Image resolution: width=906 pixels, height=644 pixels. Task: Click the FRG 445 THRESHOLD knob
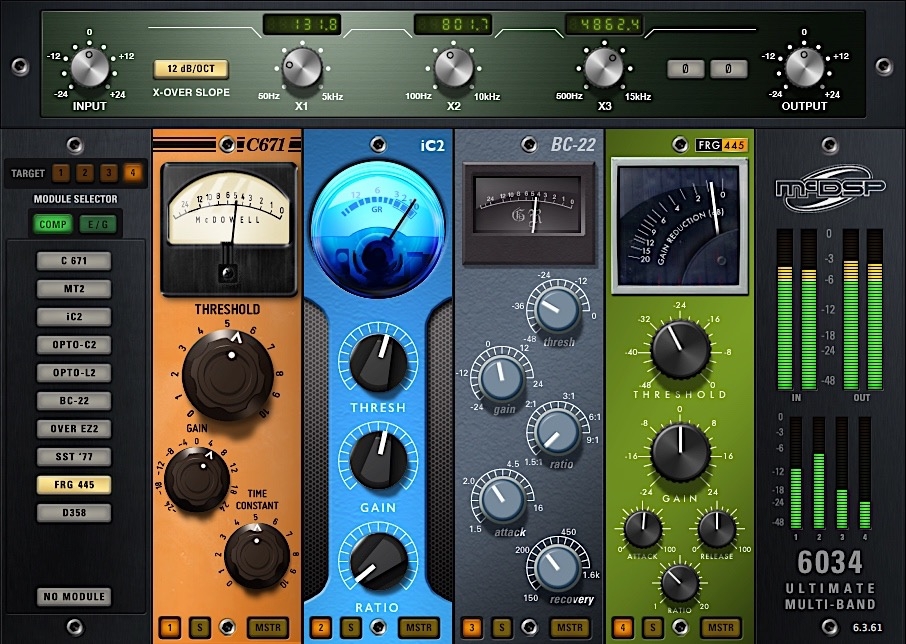click(680, 349)
